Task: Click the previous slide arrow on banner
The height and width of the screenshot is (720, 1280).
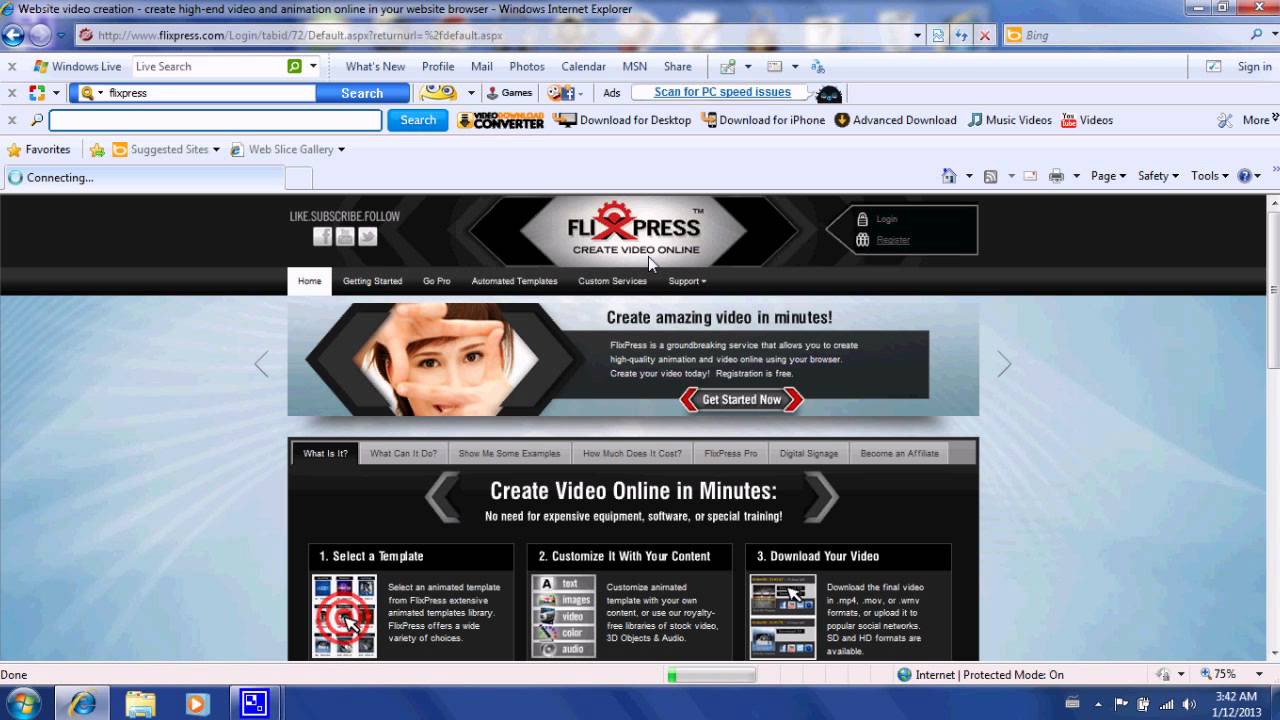Action: pos(261,364)
